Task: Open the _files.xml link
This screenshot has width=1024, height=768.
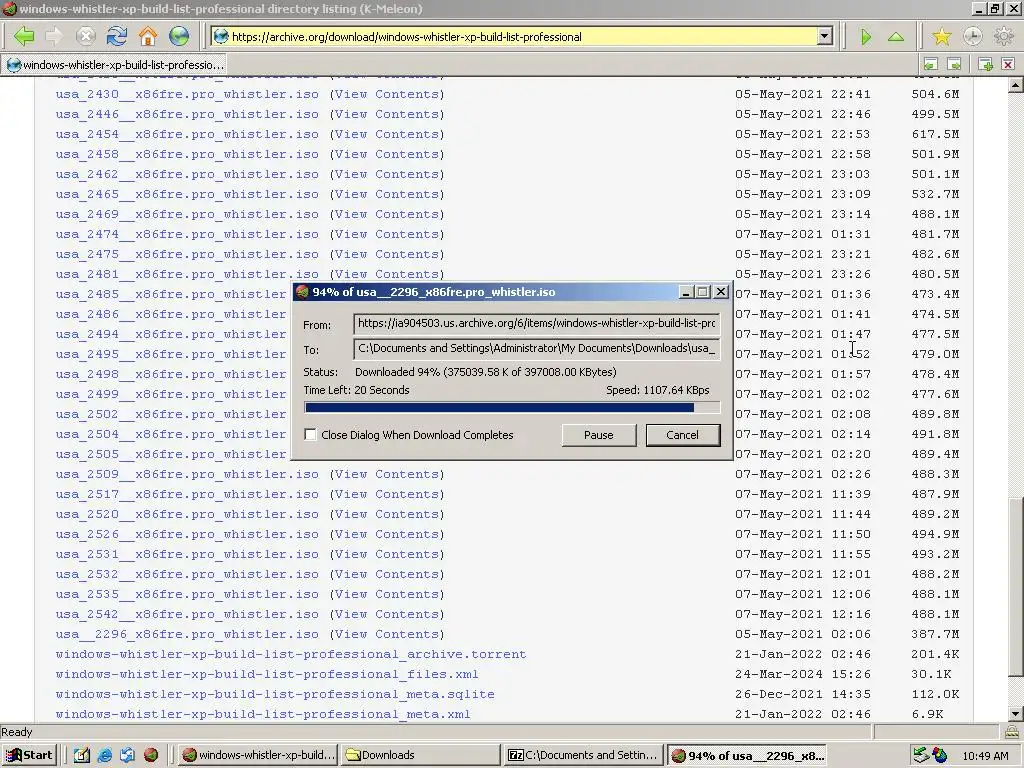Action: pyautogui.click(x=267, y=674)
